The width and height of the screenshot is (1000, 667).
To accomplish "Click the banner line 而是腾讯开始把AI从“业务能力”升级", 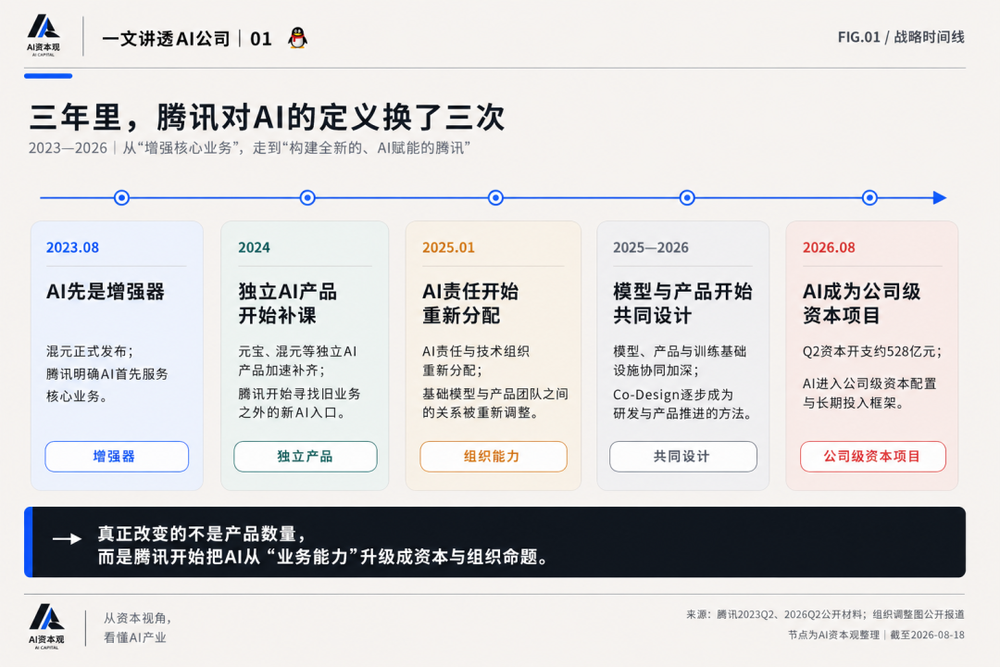I will point(323,557).
